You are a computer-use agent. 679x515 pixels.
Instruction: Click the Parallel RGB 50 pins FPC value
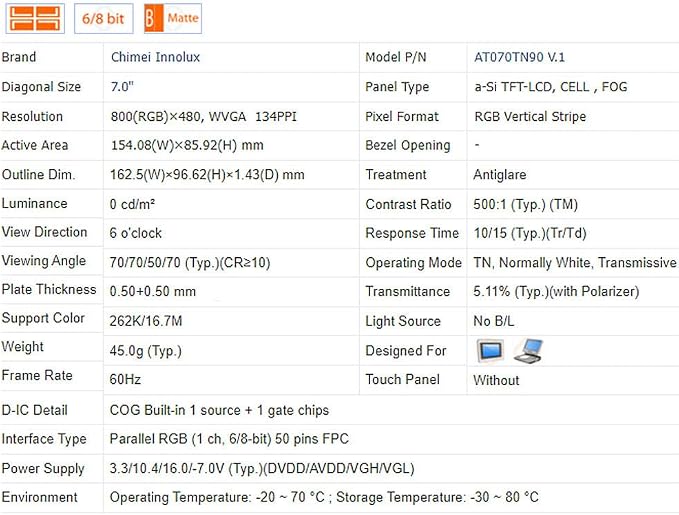pyautogui.click(x=229, y=439)
